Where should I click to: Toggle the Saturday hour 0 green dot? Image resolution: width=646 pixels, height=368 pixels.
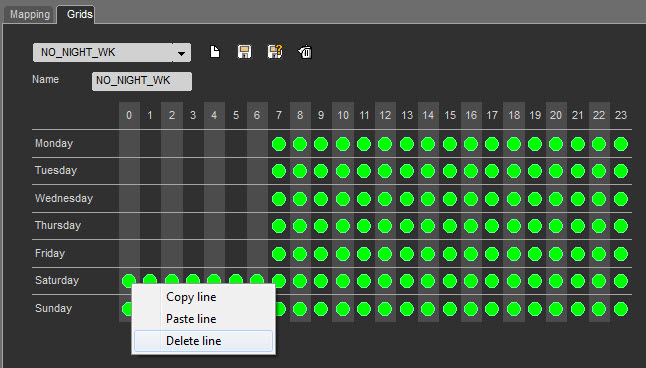click(129, 281)
